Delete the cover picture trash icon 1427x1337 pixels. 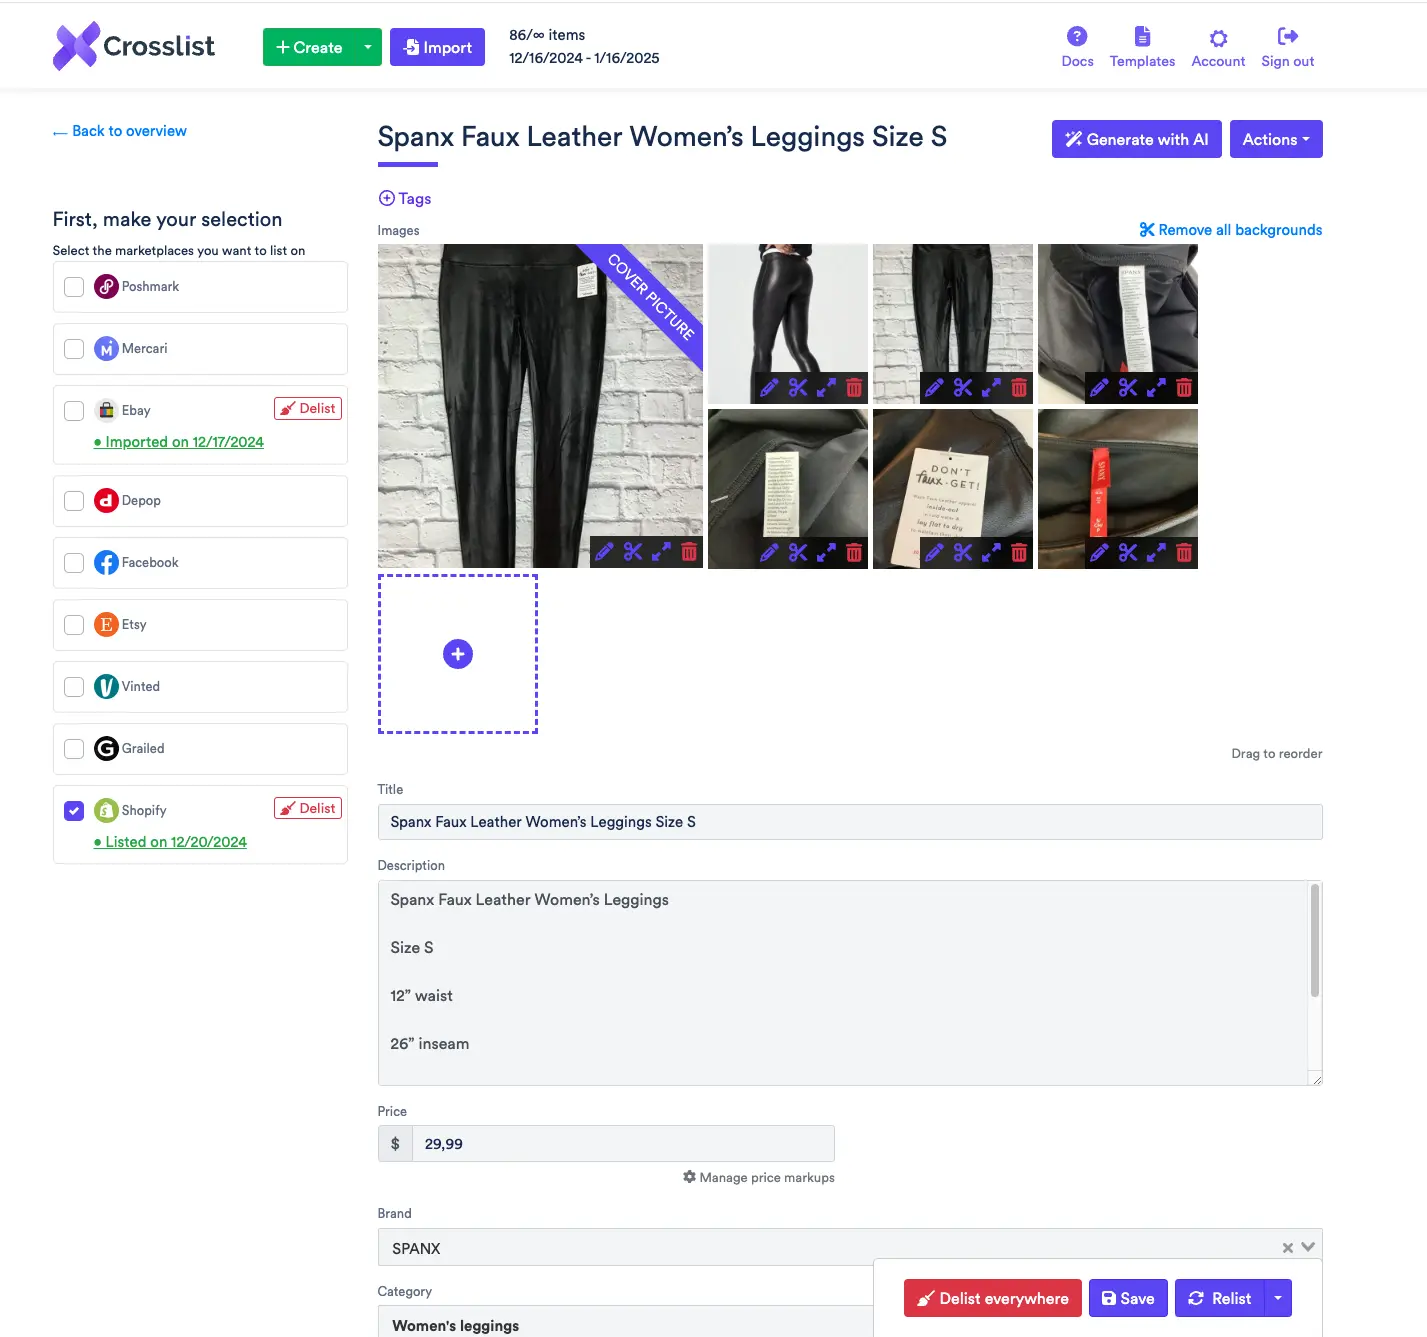pyautogui.click(x=689, y=551)
